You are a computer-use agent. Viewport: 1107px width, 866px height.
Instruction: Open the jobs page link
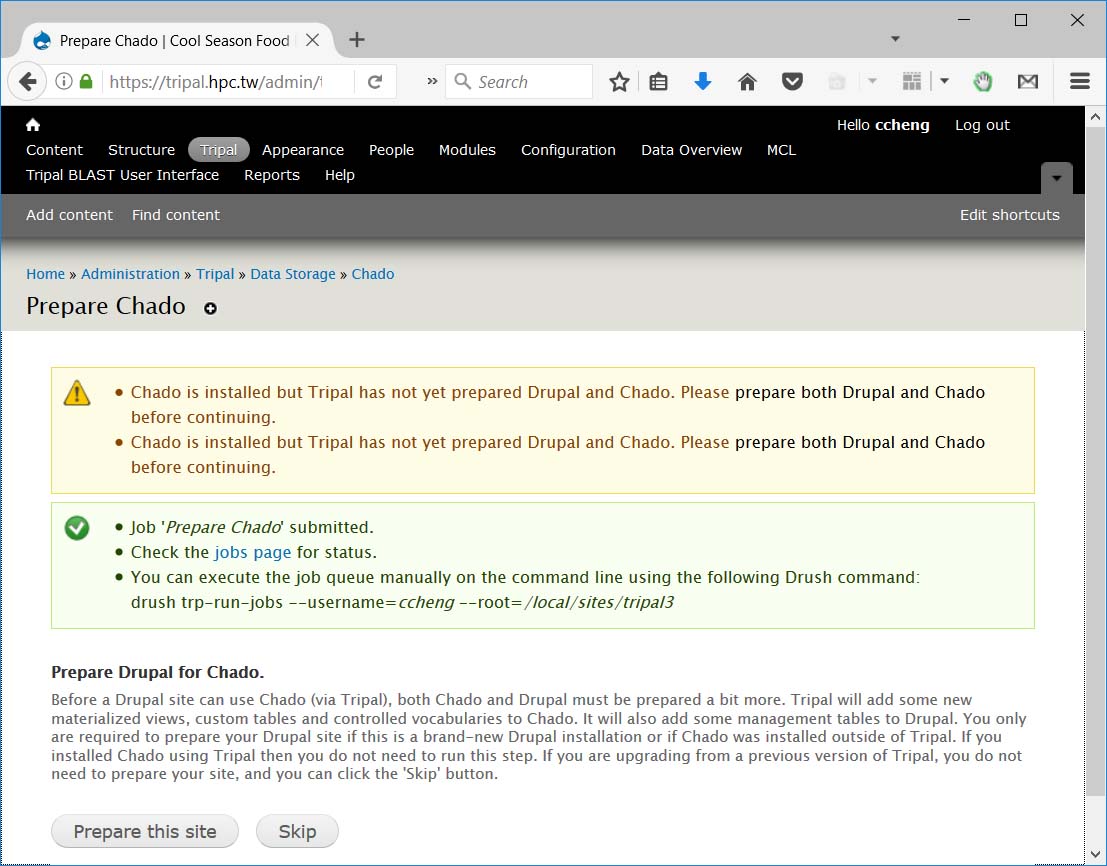(x=253, y=552)
